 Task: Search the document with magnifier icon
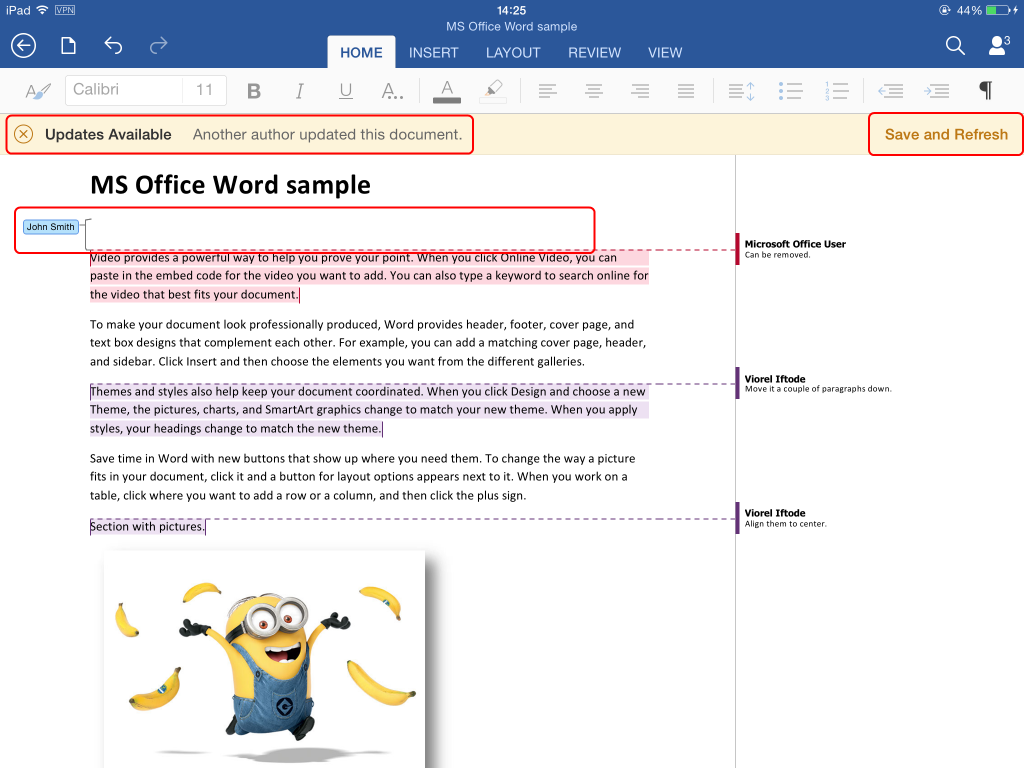click(x=955, y=45)
